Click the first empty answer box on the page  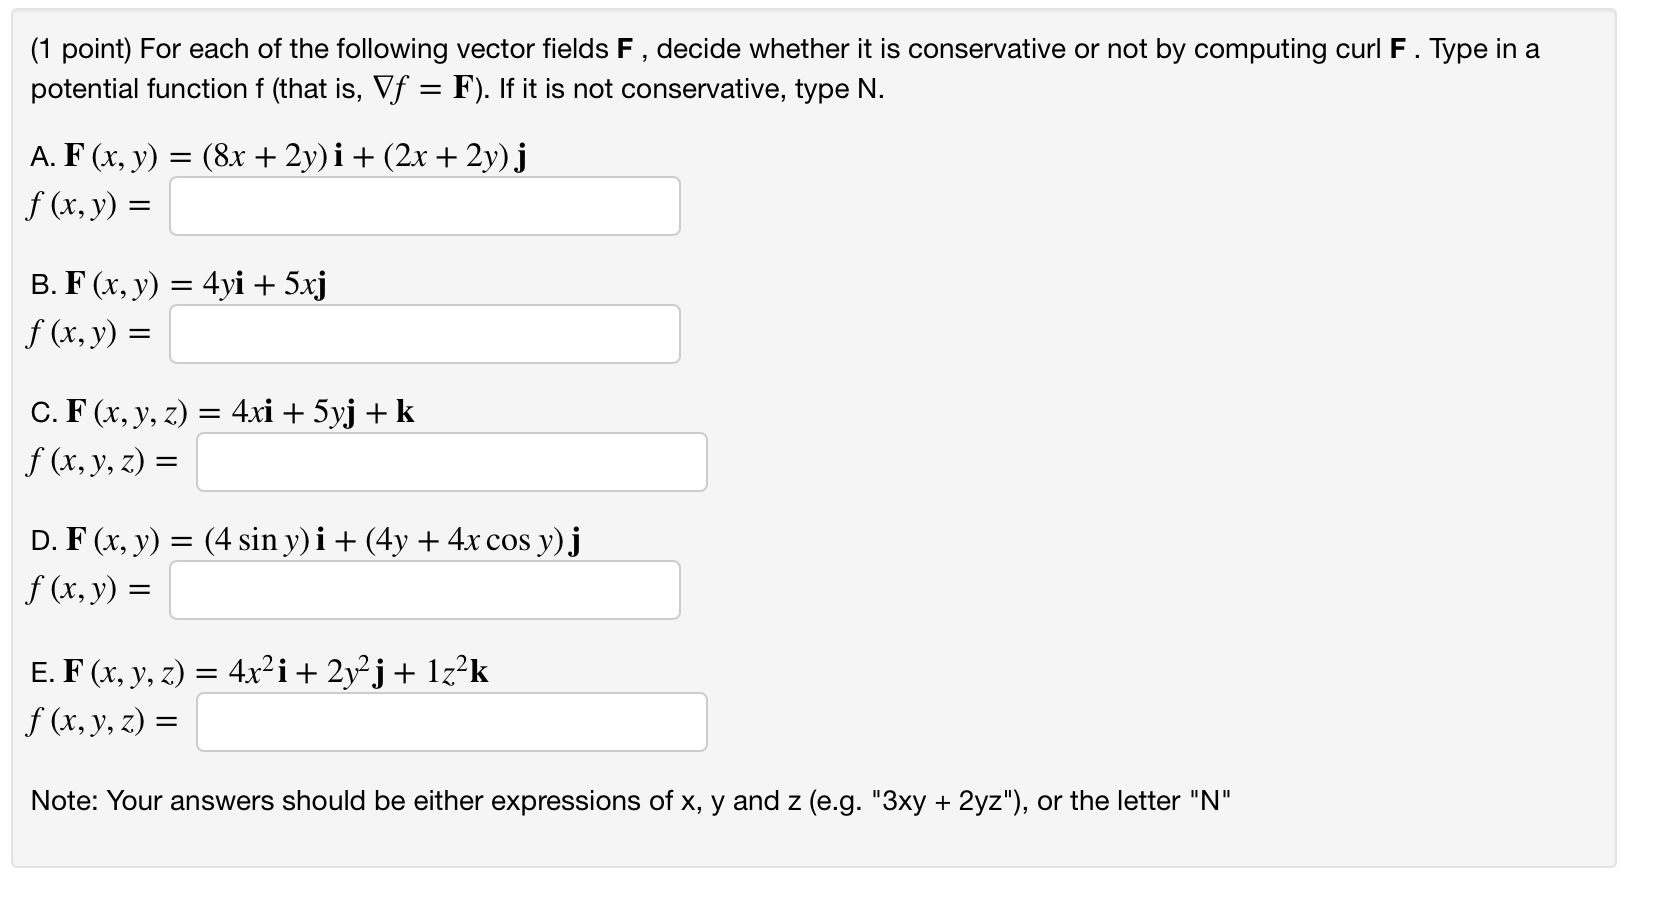tap(425, 206)
